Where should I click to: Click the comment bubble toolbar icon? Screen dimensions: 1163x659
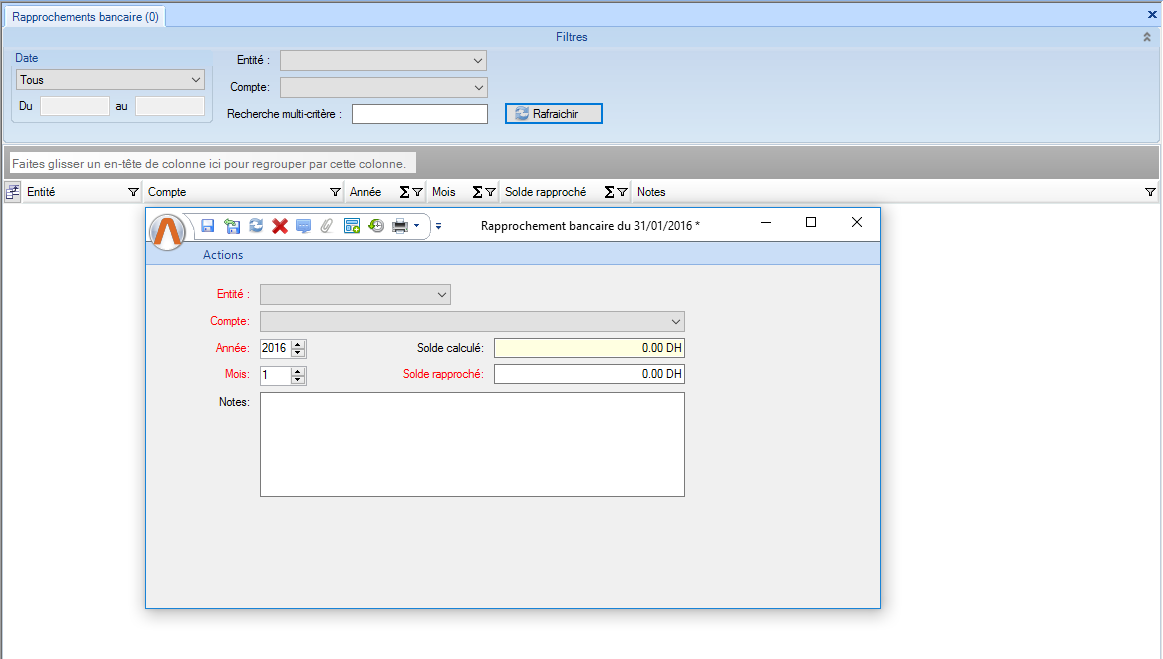(304, 226)
